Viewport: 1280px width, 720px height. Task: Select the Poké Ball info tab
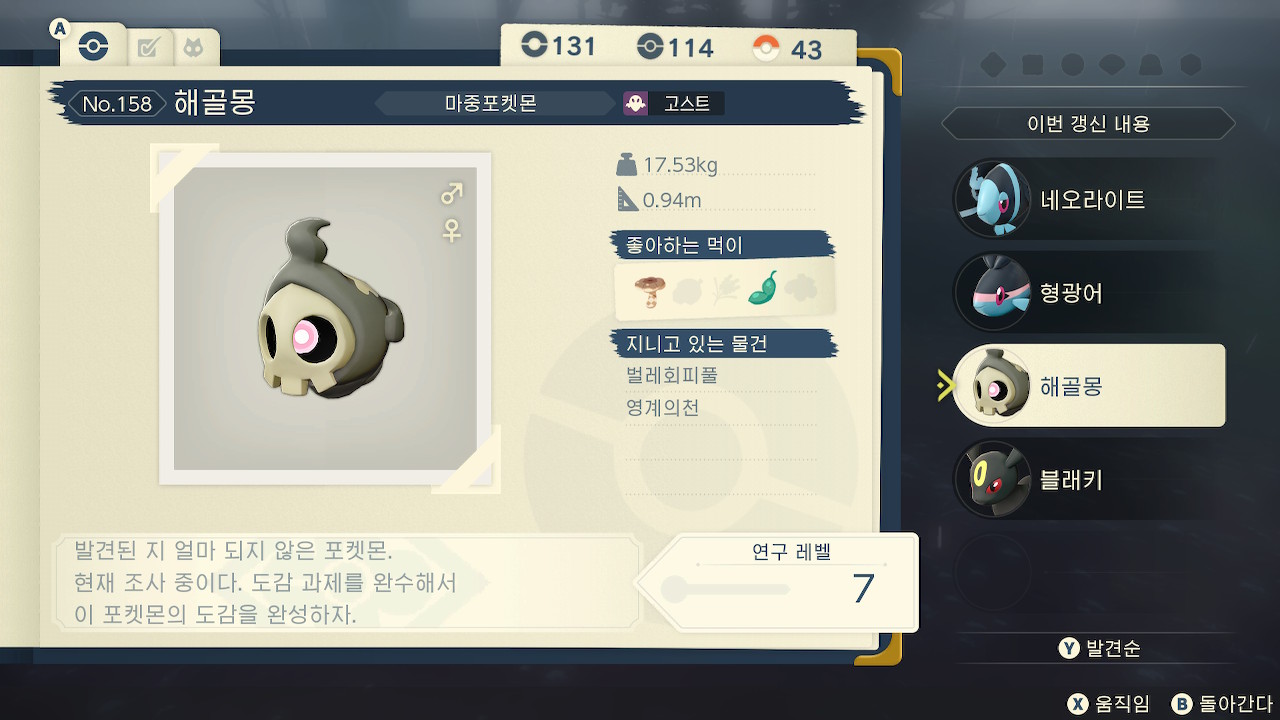coord(93,47)
